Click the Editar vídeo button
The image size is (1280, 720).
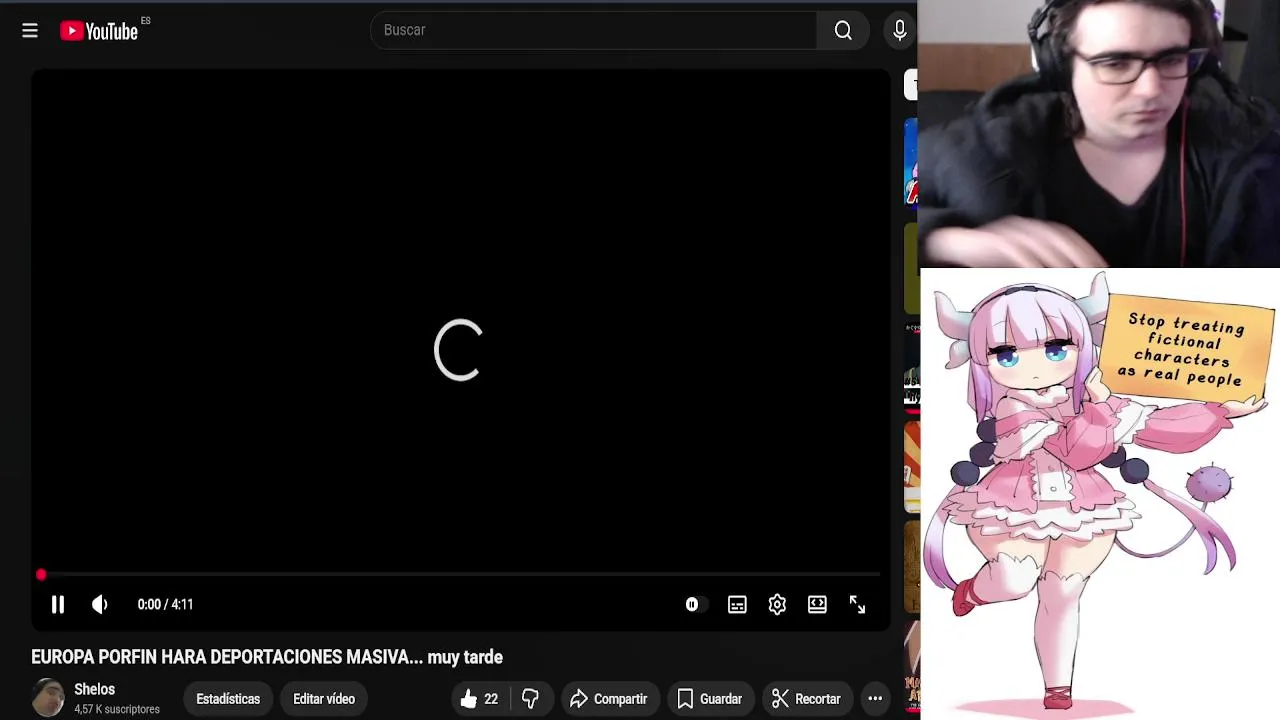tap(324, 699)
